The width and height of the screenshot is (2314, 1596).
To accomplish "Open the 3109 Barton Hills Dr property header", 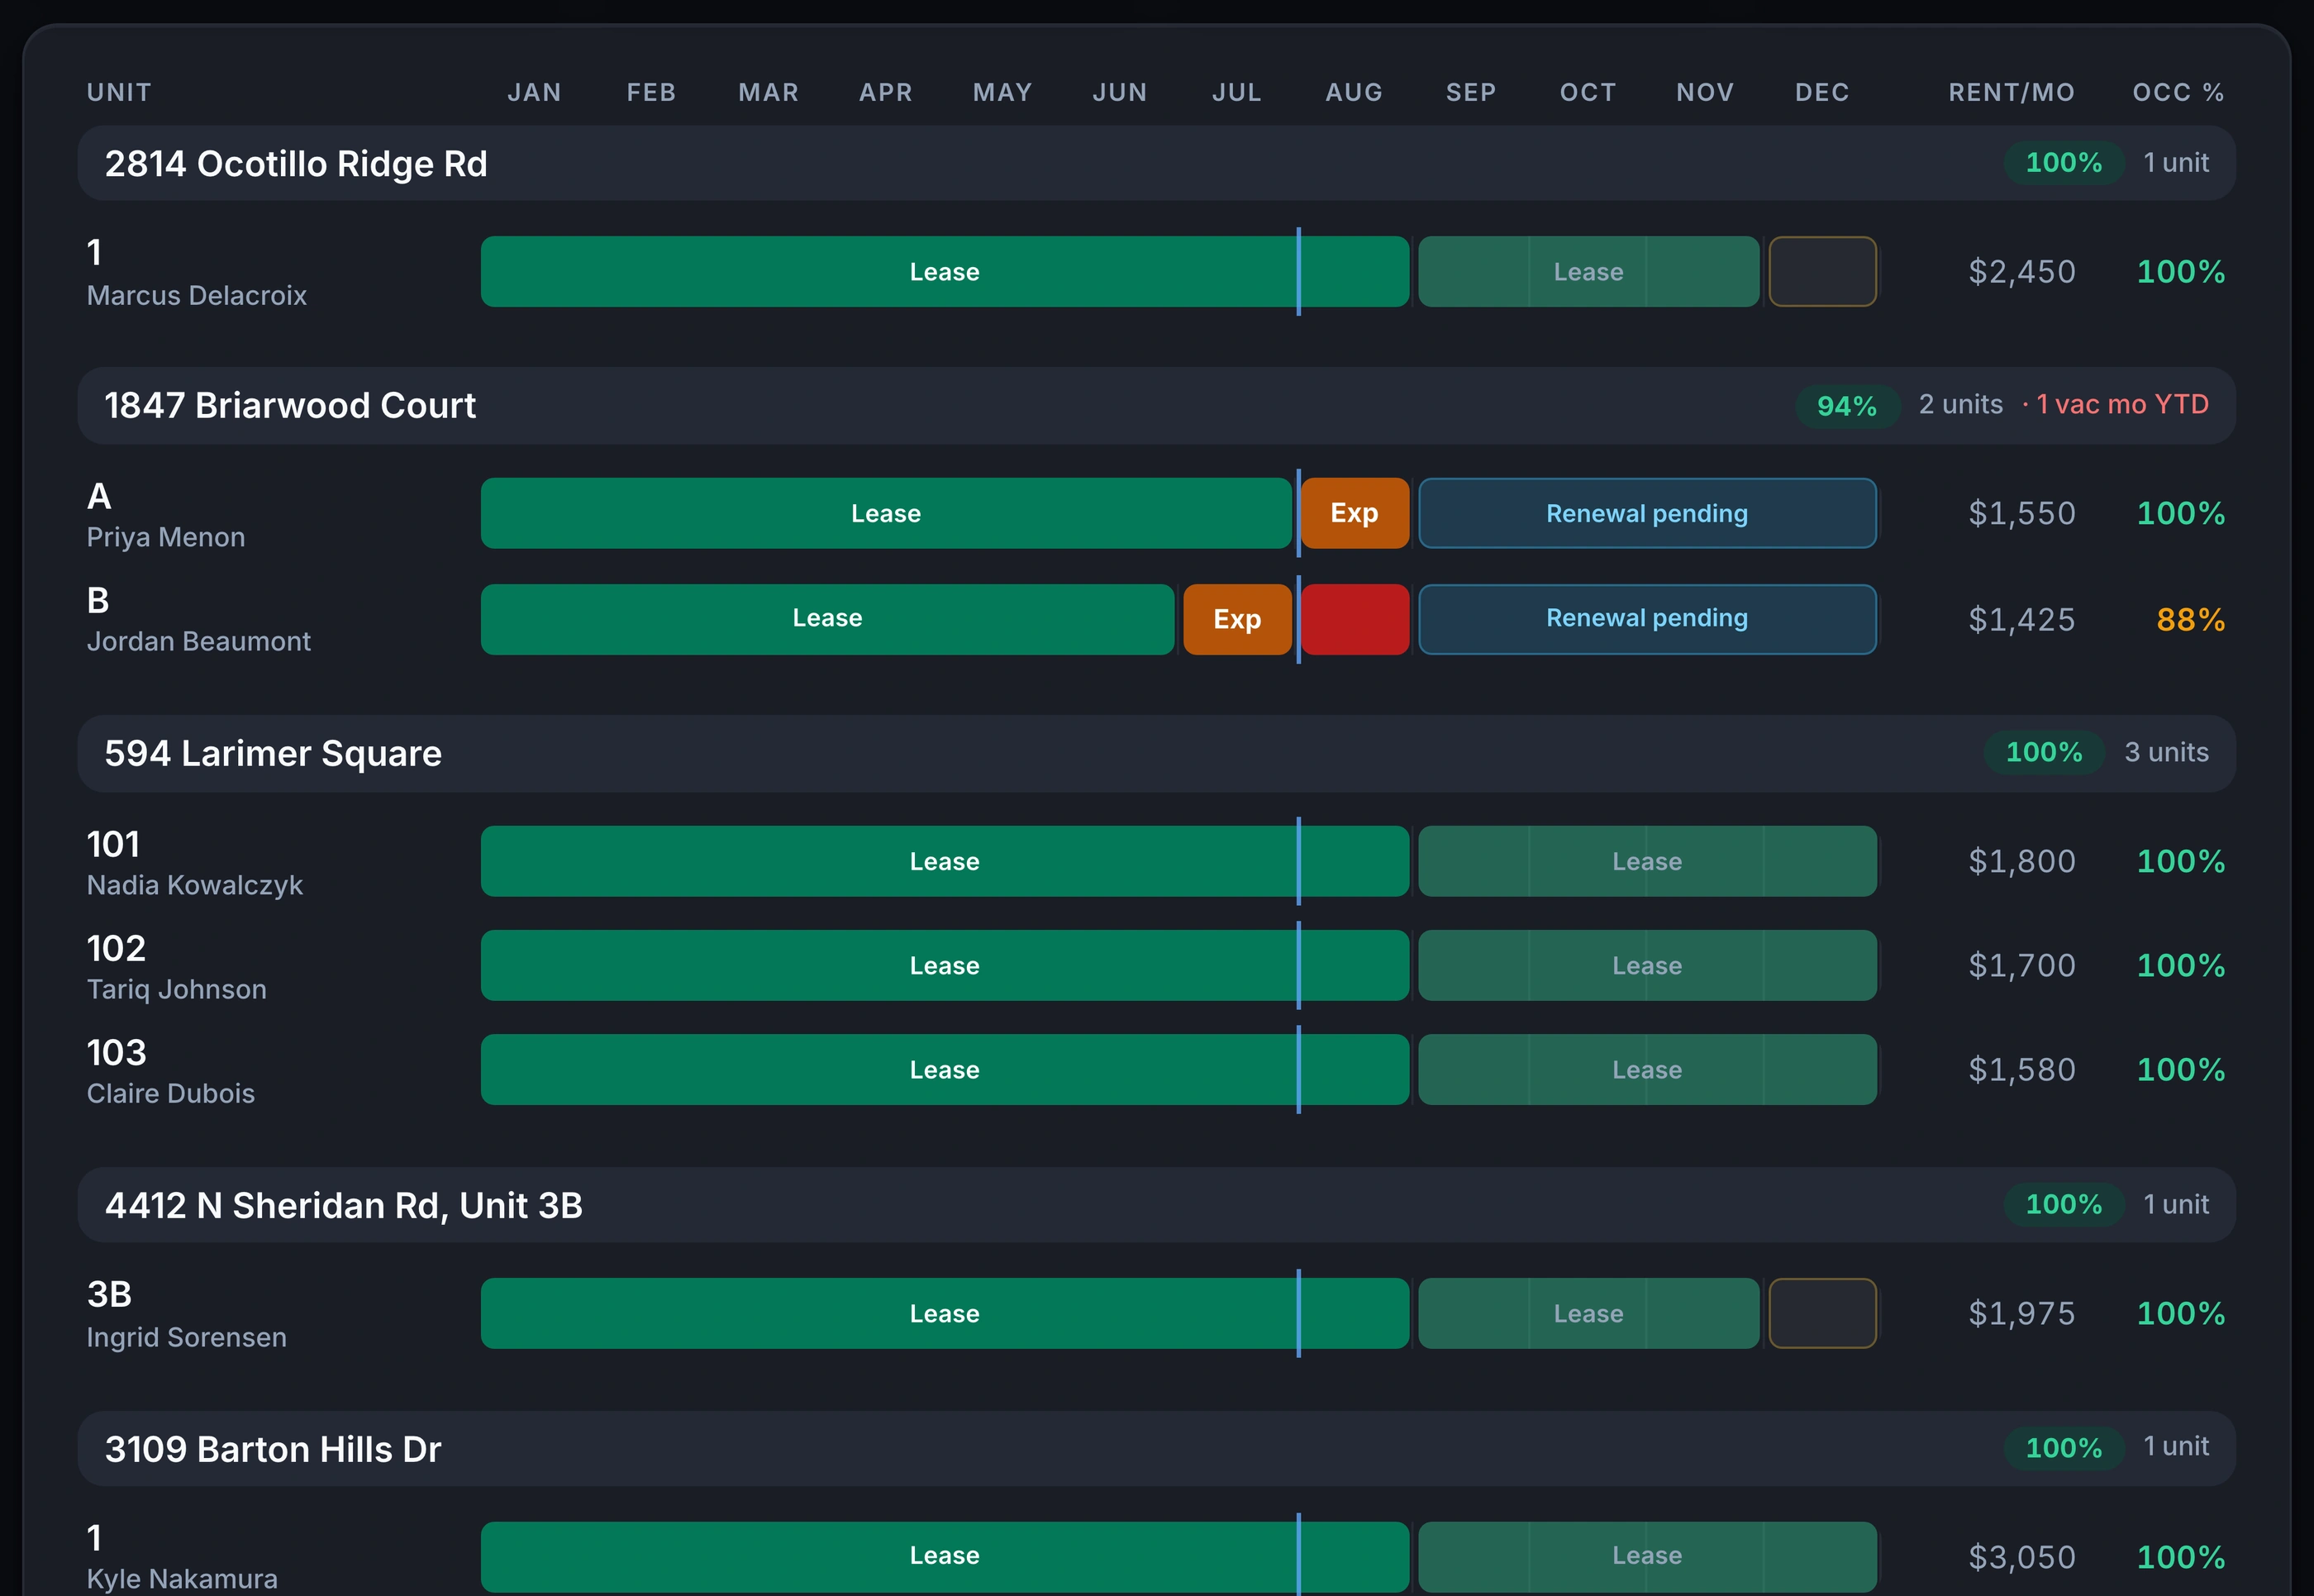I will click(x=1156, y=1449).
